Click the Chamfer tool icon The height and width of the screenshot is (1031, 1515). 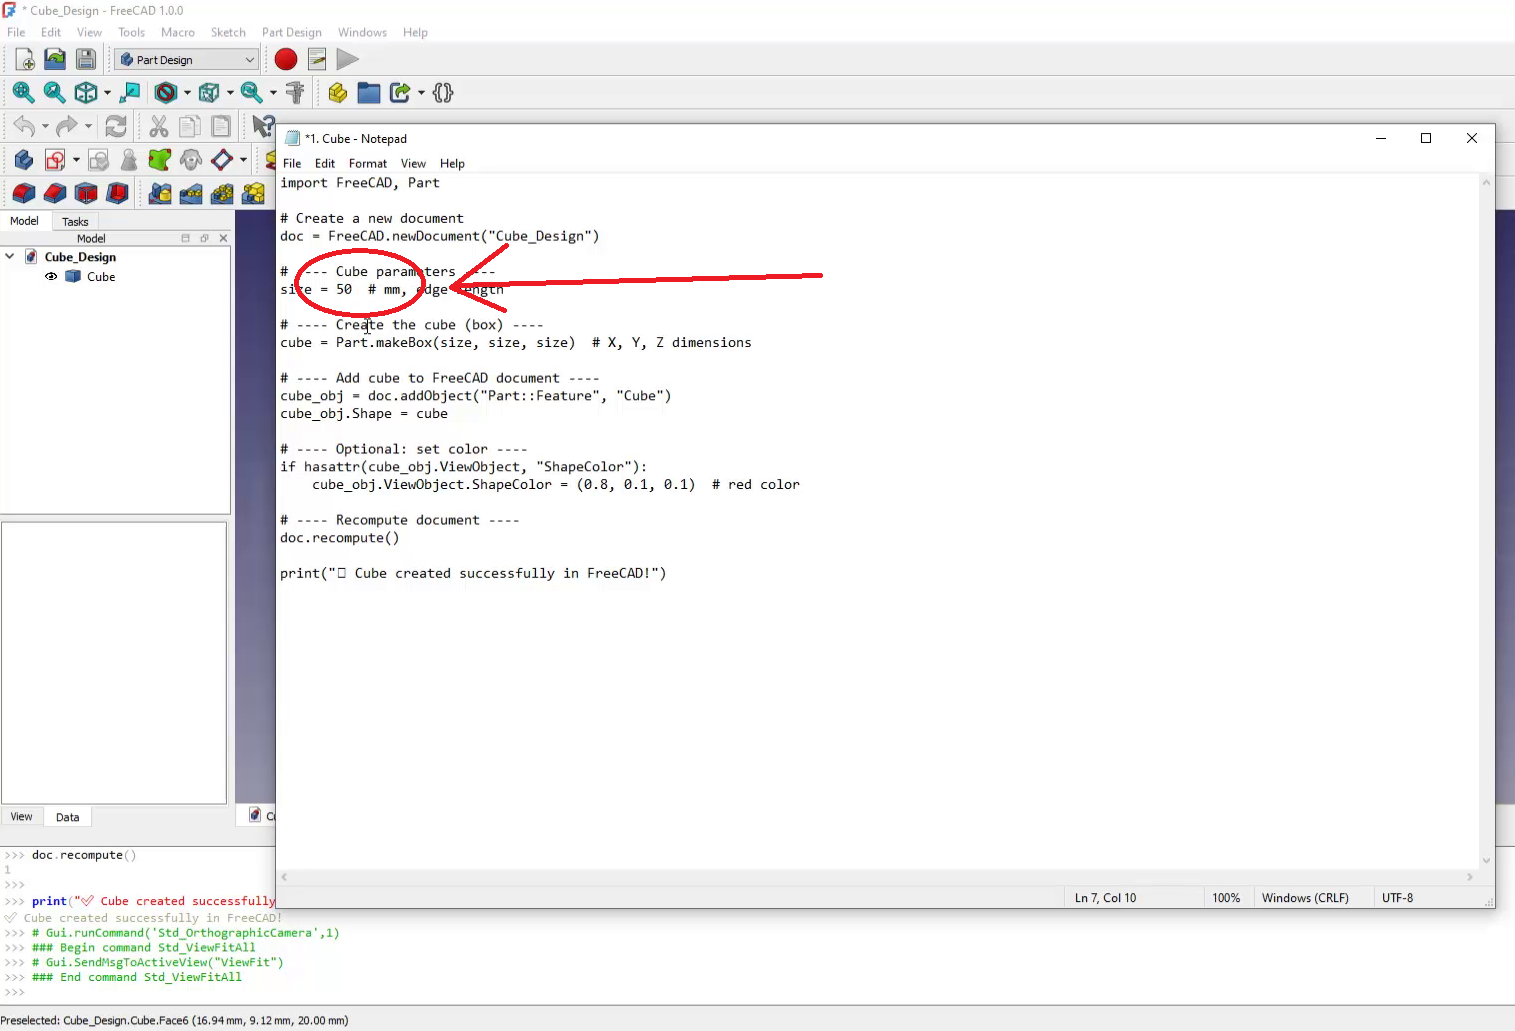pos(55,193)
